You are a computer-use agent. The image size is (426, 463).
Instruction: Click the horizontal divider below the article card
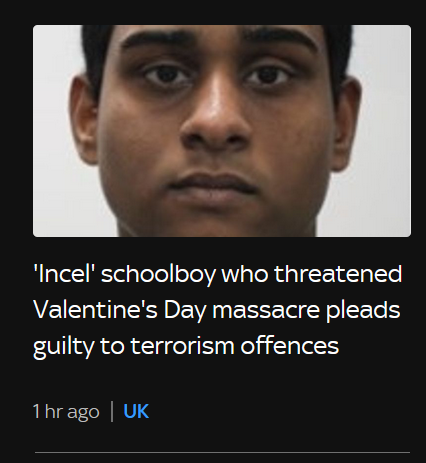pyautogui.click(x=222, y=453)
